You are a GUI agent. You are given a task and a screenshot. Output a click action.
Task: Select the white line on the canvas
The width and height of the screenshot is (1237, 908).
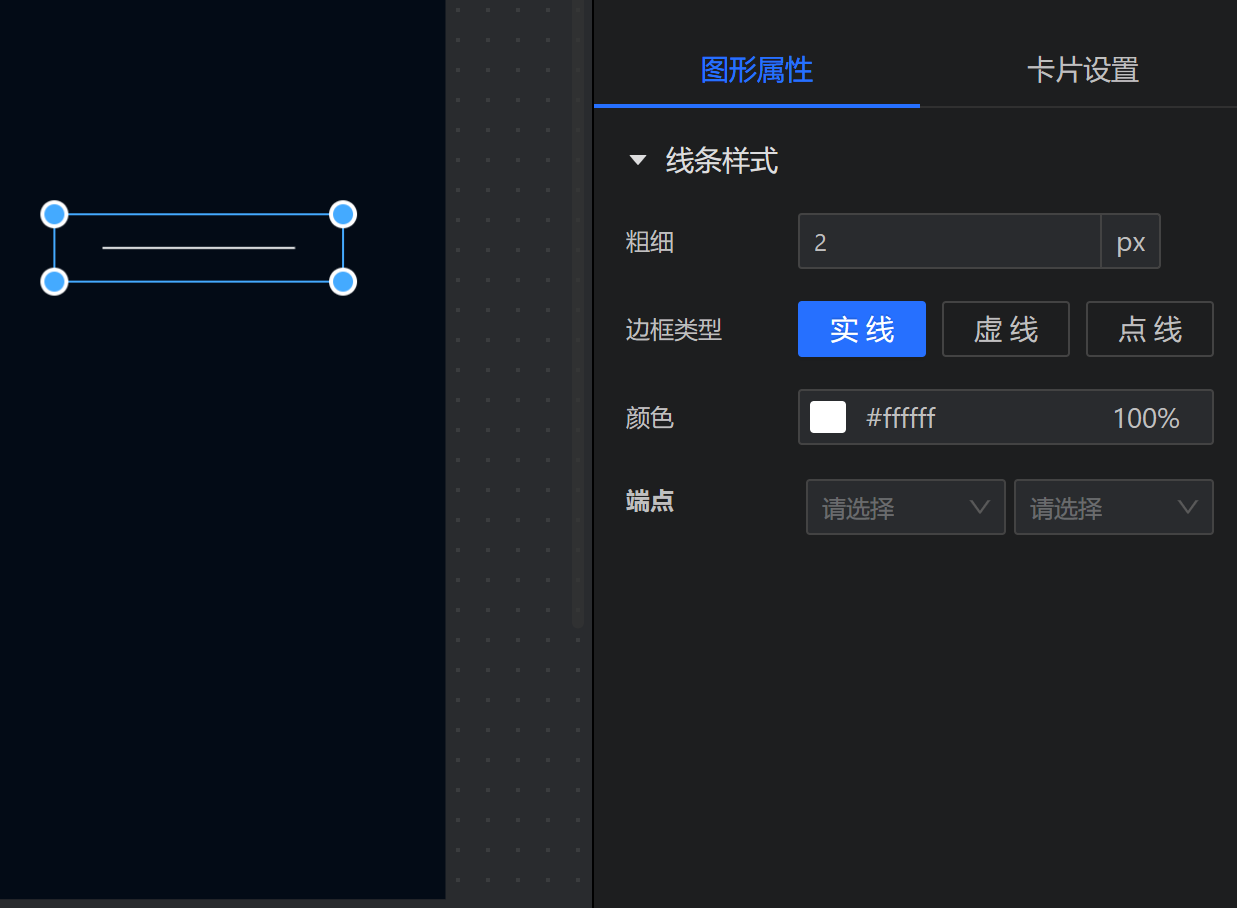coord(198,247)
